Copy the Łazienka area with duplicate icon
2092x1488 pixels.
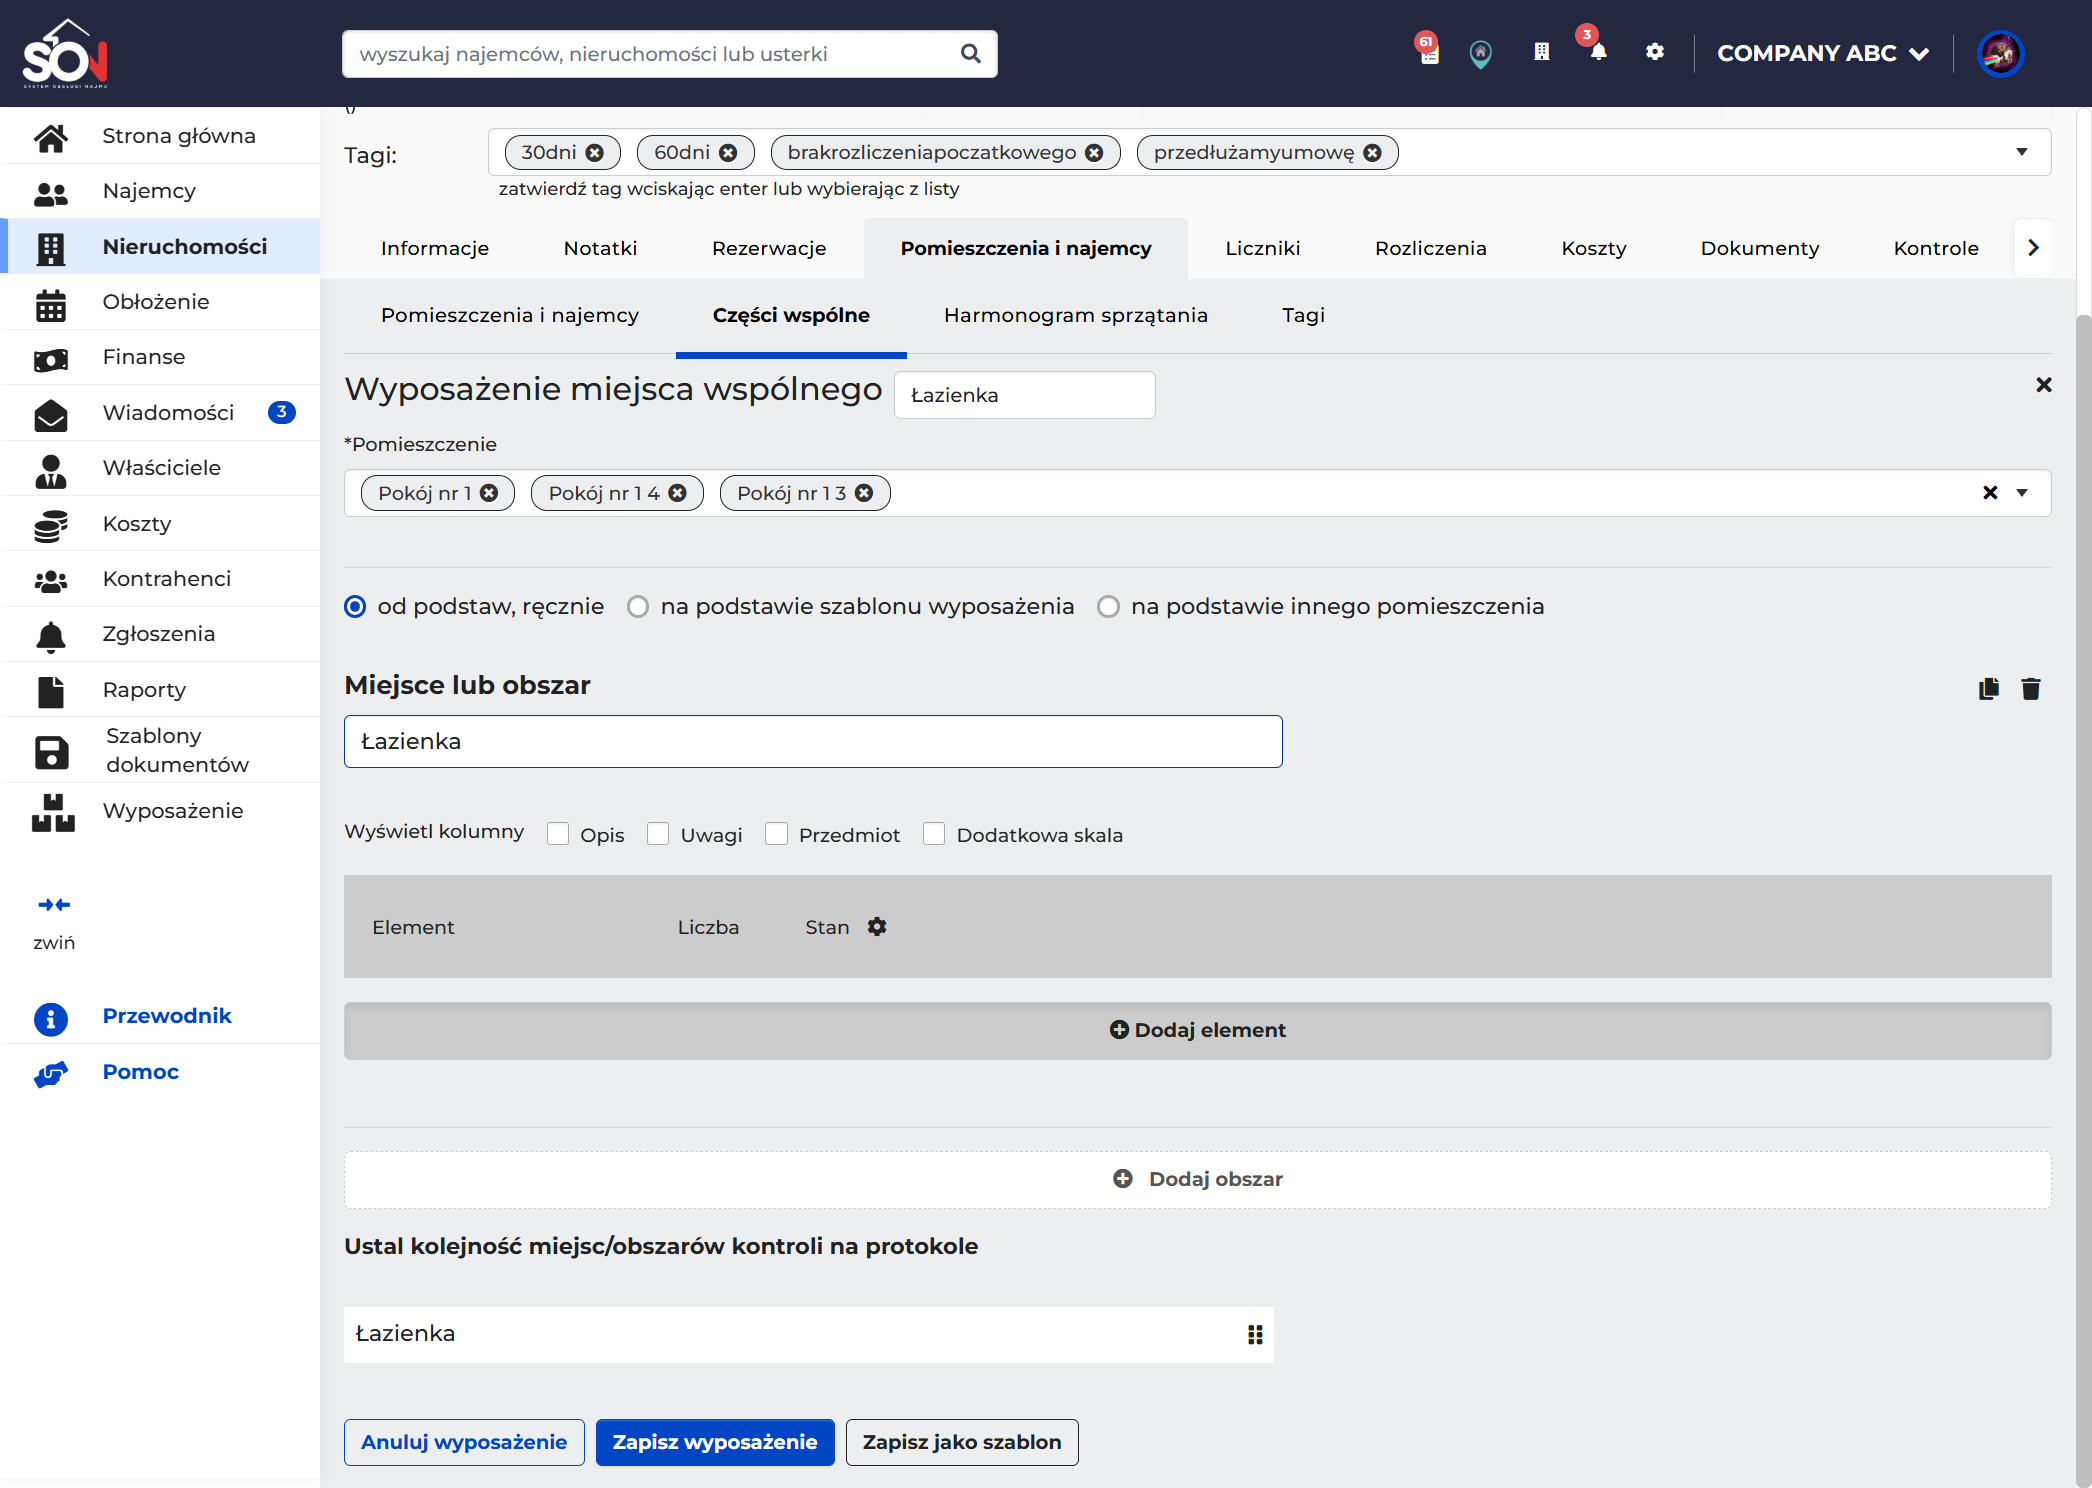click(x=1989, y=689)
